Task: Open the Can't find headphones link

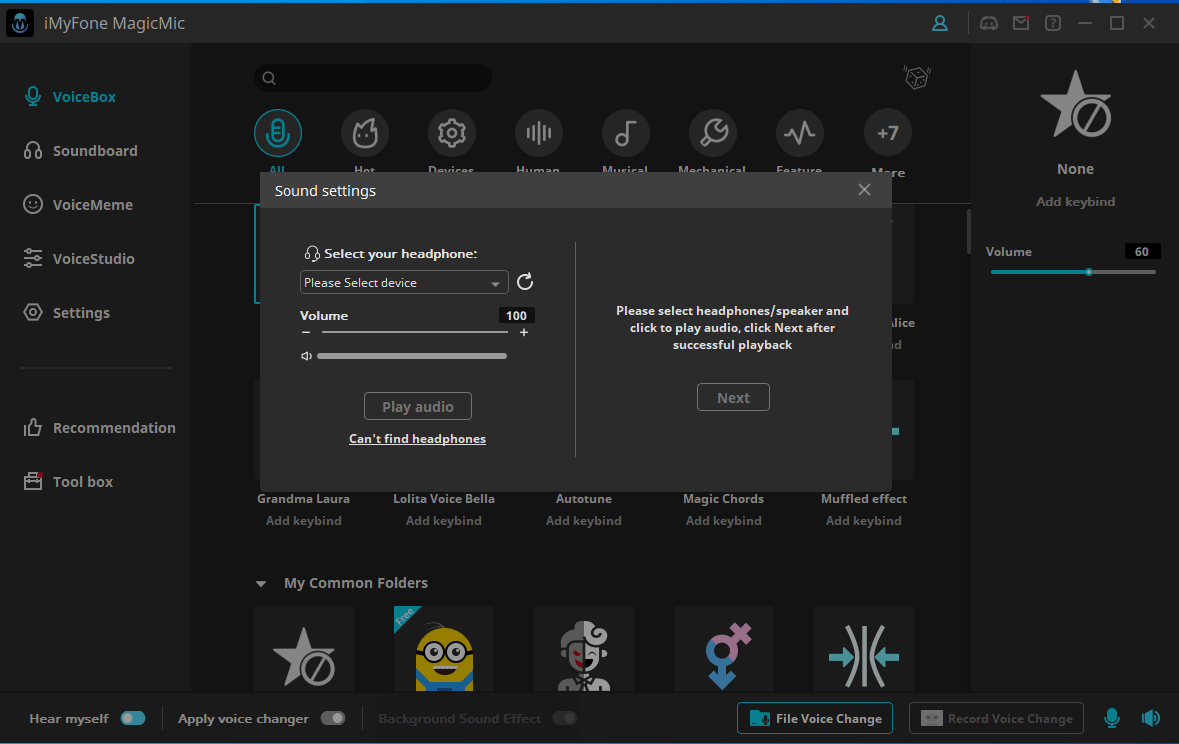Action: coord(417,439)
